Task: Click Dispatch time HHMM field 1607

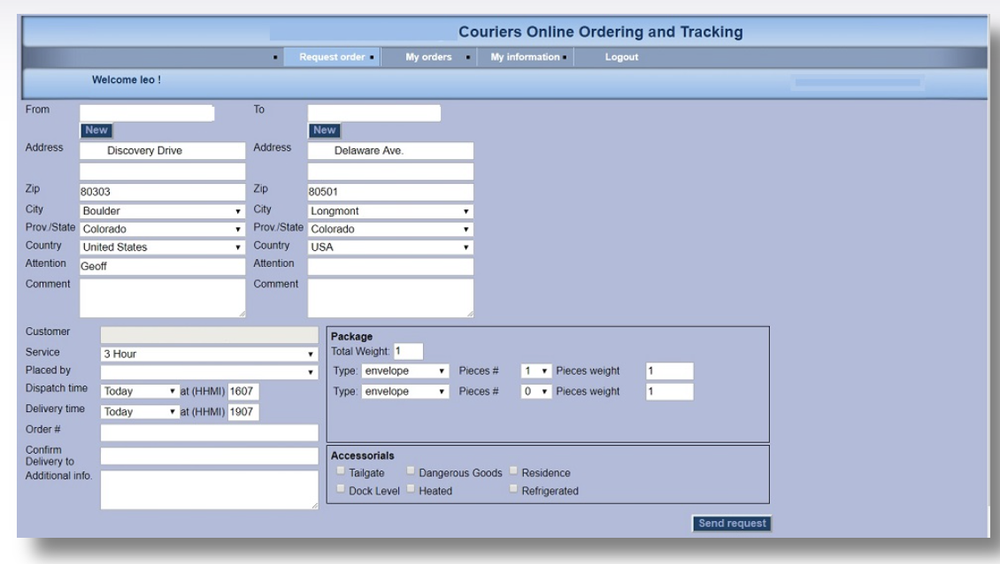Action: coord(243,391)
